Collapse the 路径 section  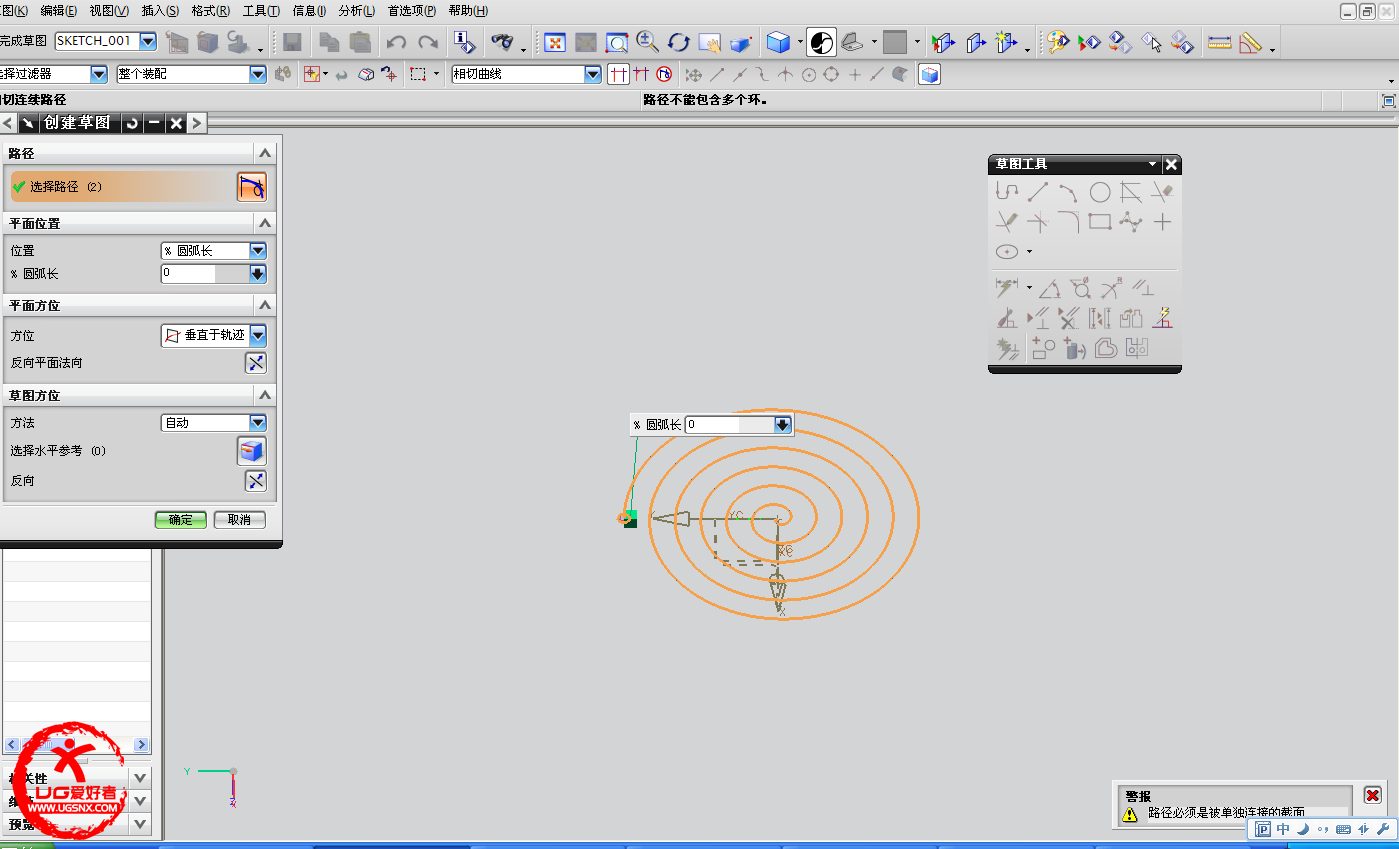tap(265, 153)
